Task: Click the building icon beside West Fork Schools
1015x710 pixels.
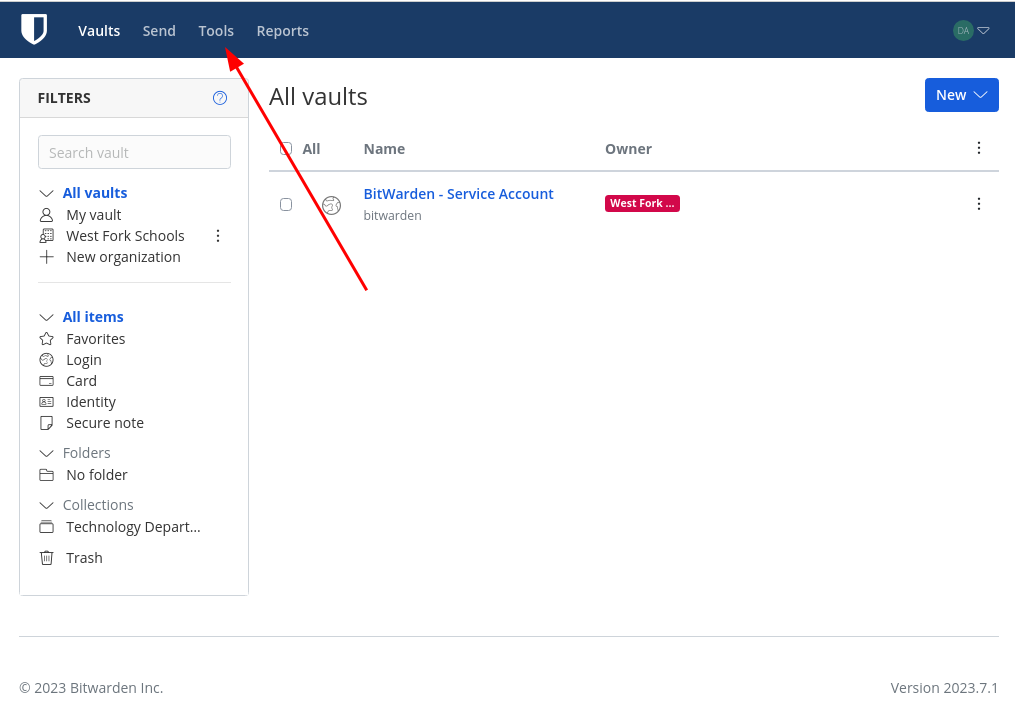Action: click(x=47, y=236)
